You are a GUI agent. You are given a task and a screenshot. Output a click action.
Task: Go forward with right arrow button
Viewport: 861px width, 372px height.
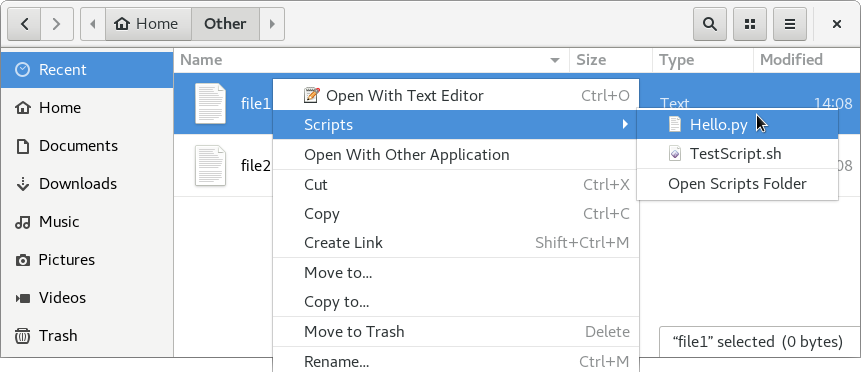57,24
